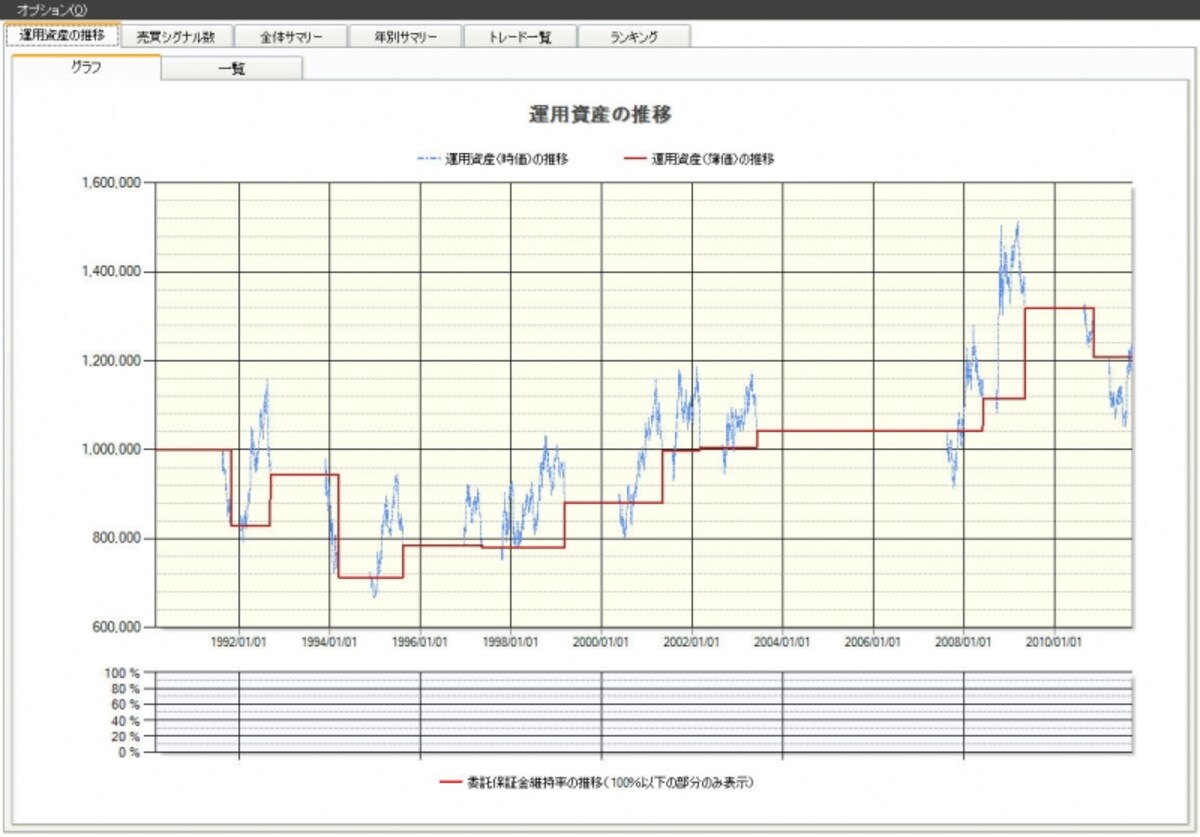This screenshot has width=1200, height=837.
Task: Click the blue 運用資産(時価)の推移 legend entry
Action: 492,158
